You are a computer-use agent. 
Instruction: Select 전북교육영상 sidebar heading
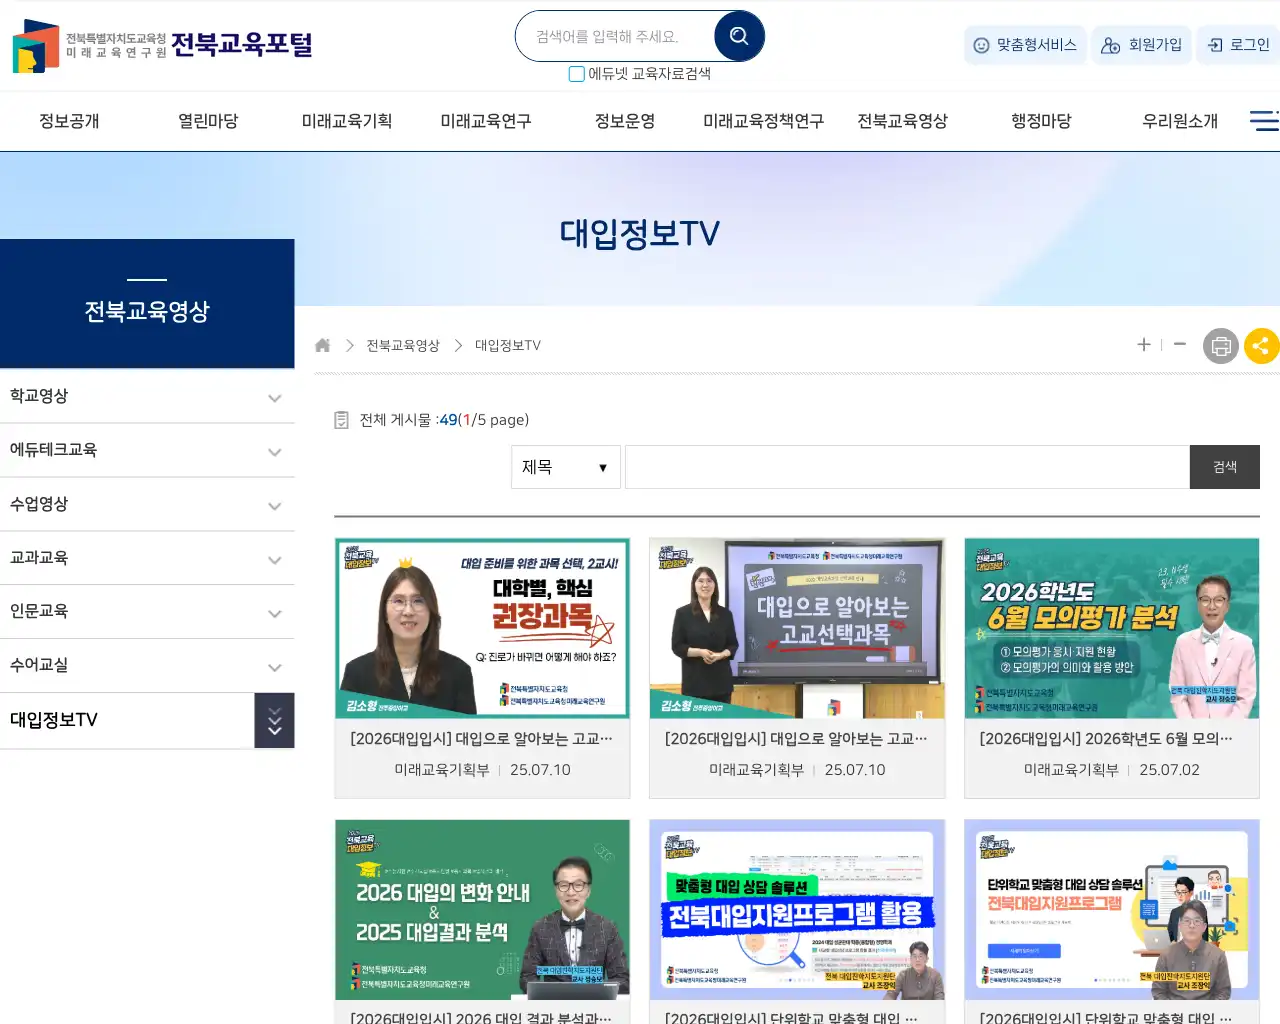click(x=147, y=311)
